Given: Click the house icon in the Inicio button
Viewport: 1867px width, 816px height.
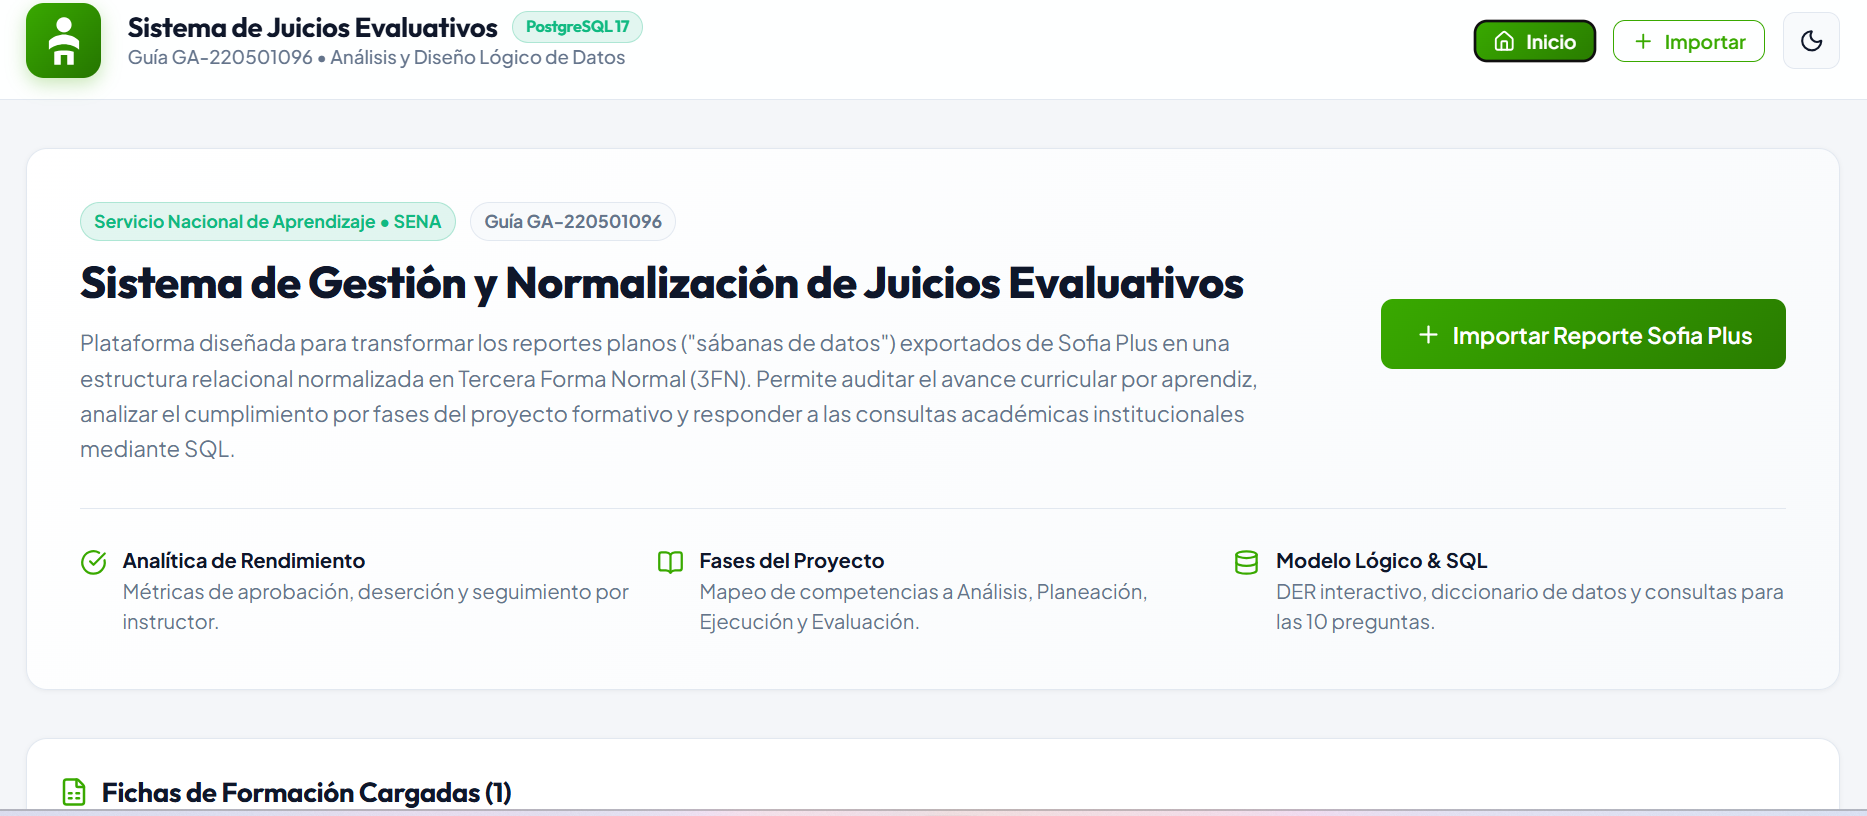Looking at the screenshot, I should point(1504,41).
